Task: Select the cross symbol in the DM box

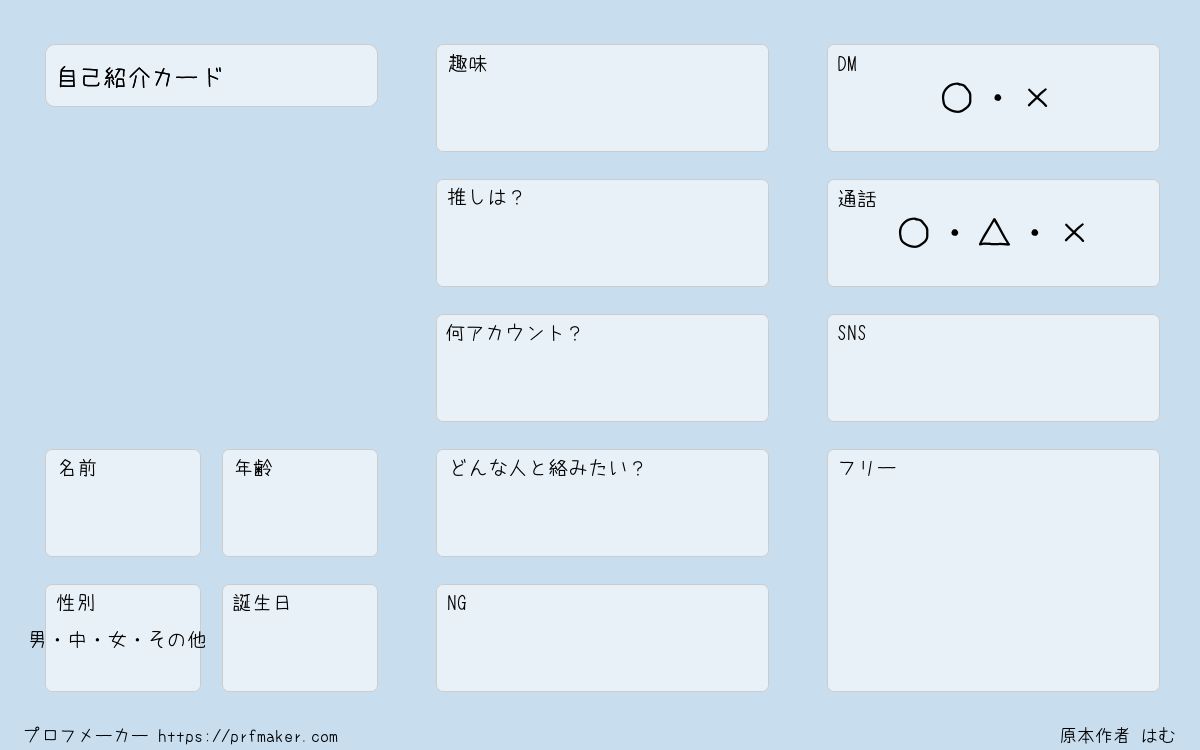Action: tap(1037, 98)
